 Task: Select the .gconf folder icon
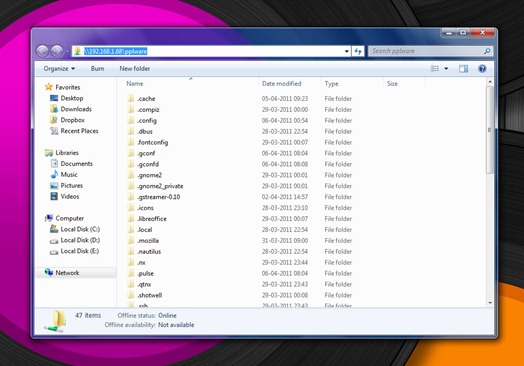pos(131,153)
